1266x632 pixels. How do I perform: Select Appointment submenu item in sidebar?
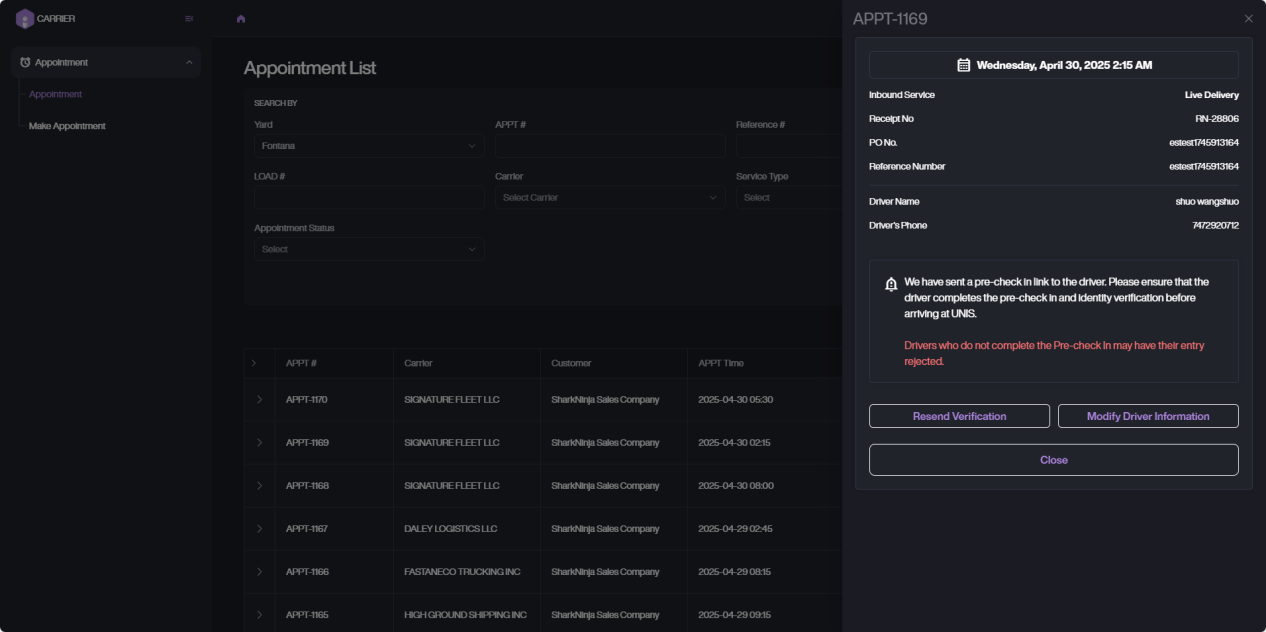pos(56,94)
